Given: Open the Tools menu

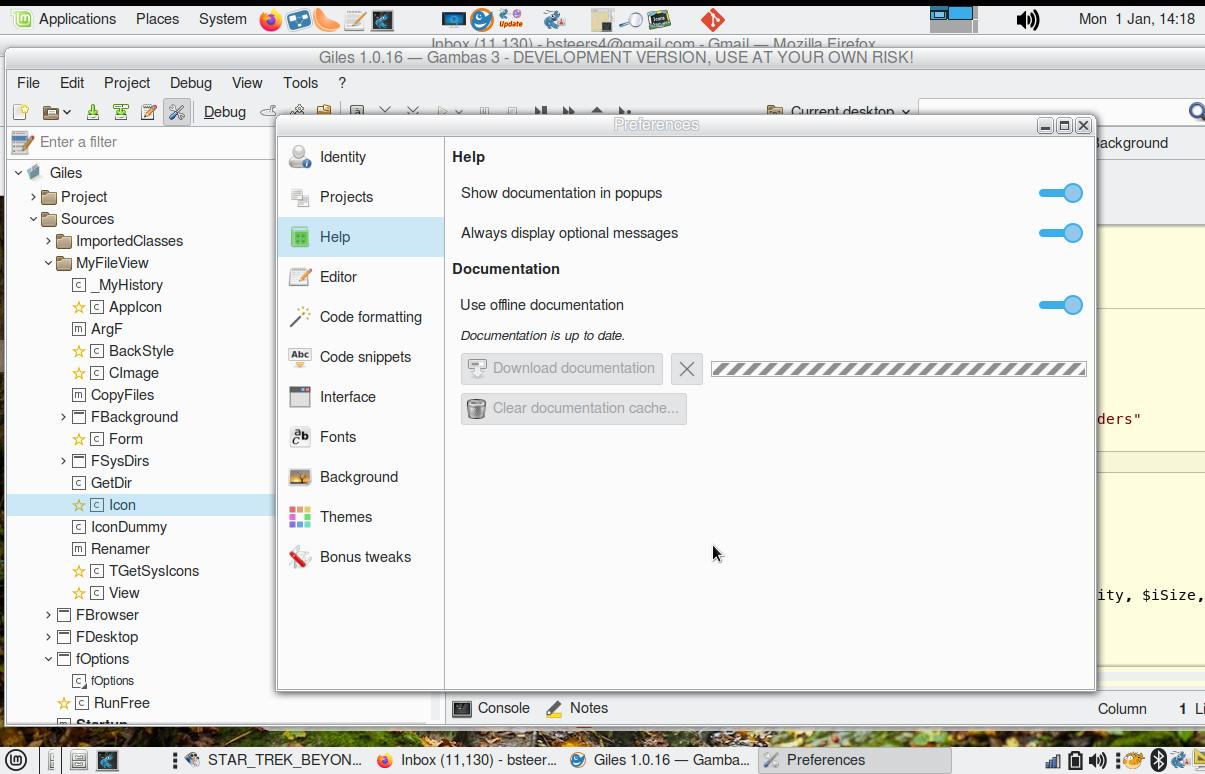Looking at the screenshot, I should [x=300, y=83].
